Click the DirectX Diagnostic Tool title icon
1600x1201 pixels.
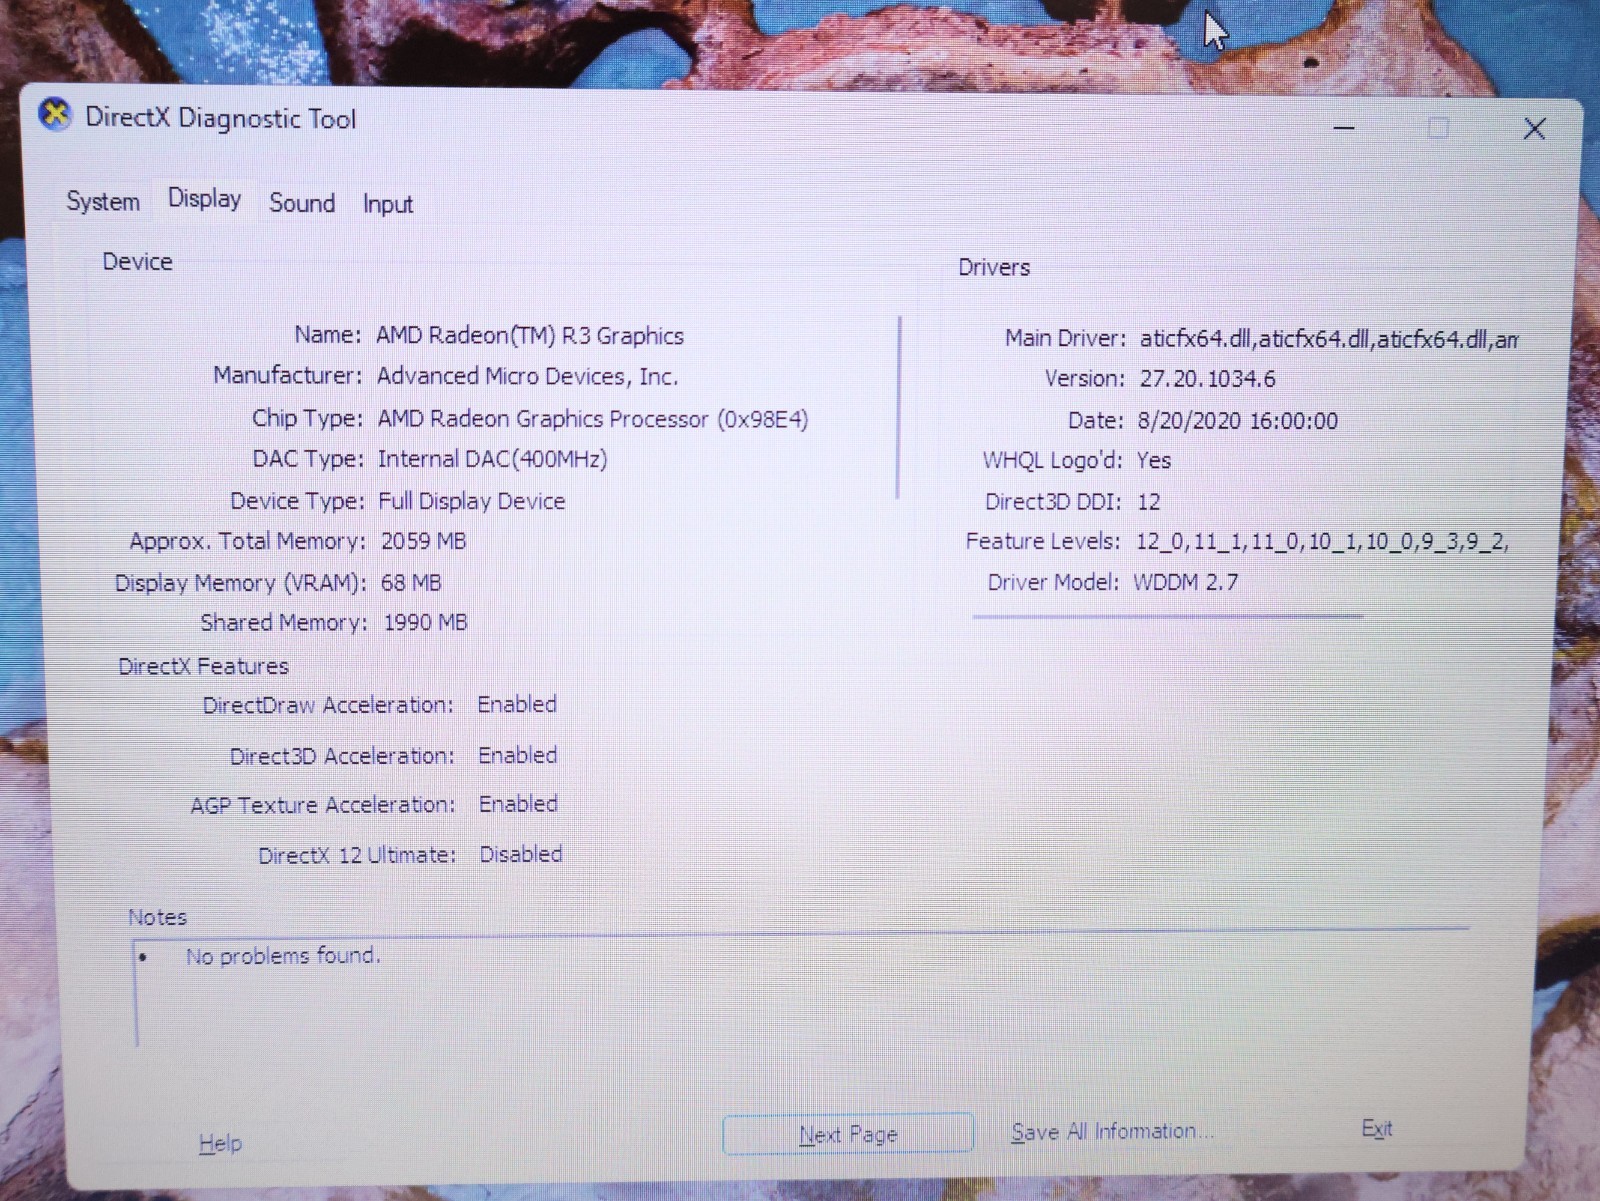point(55,116)
